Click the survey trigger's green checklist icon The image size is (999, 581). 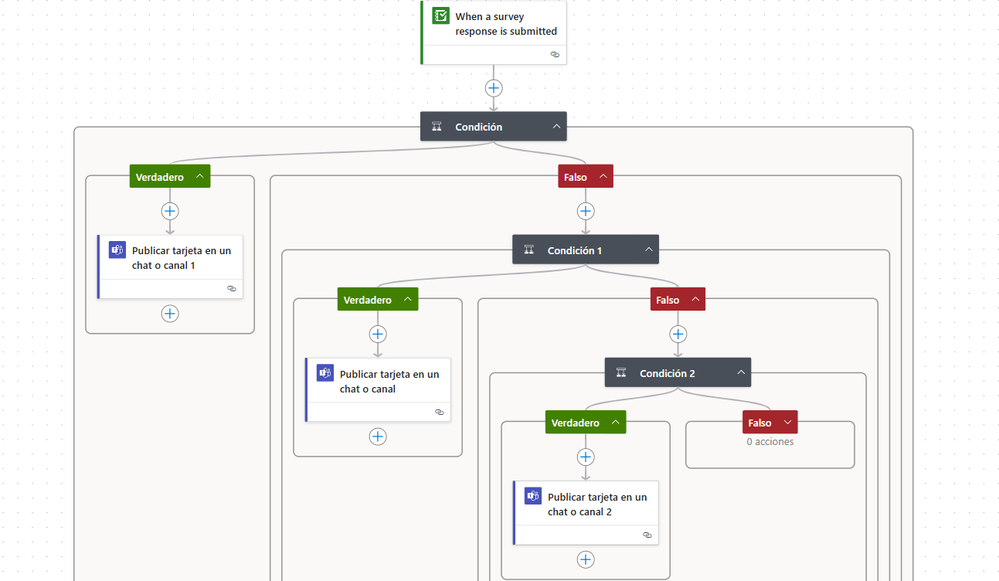tap(441, 16)
